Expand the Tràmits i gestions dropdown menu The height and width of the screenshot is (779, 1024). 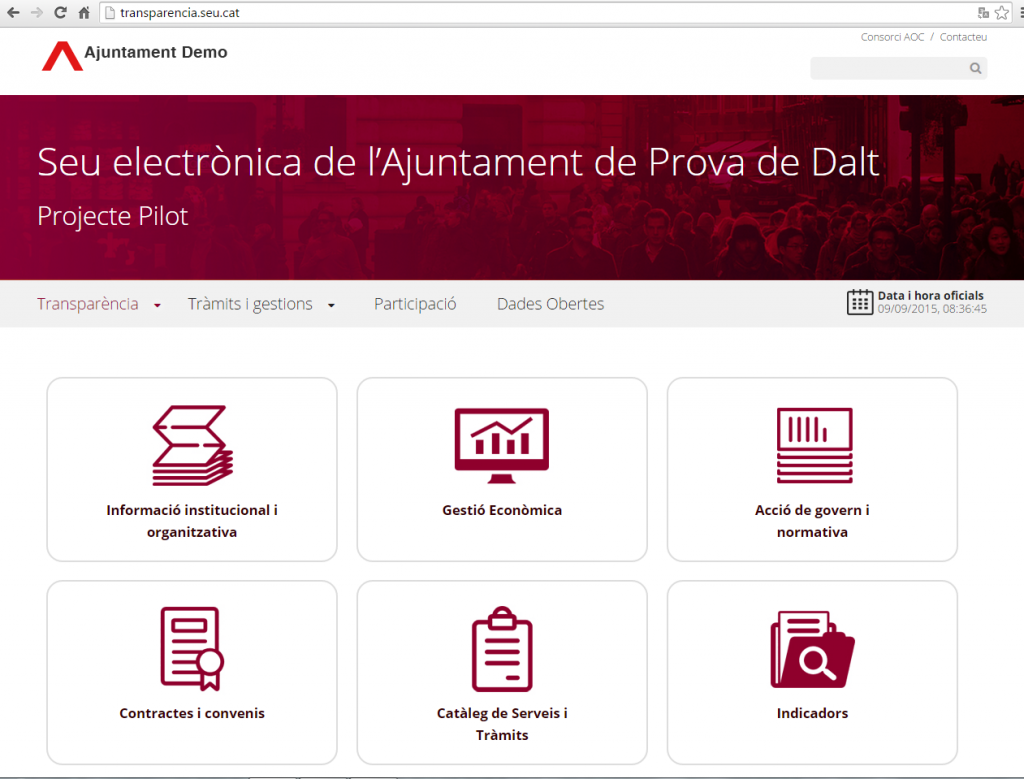point(251,303)
